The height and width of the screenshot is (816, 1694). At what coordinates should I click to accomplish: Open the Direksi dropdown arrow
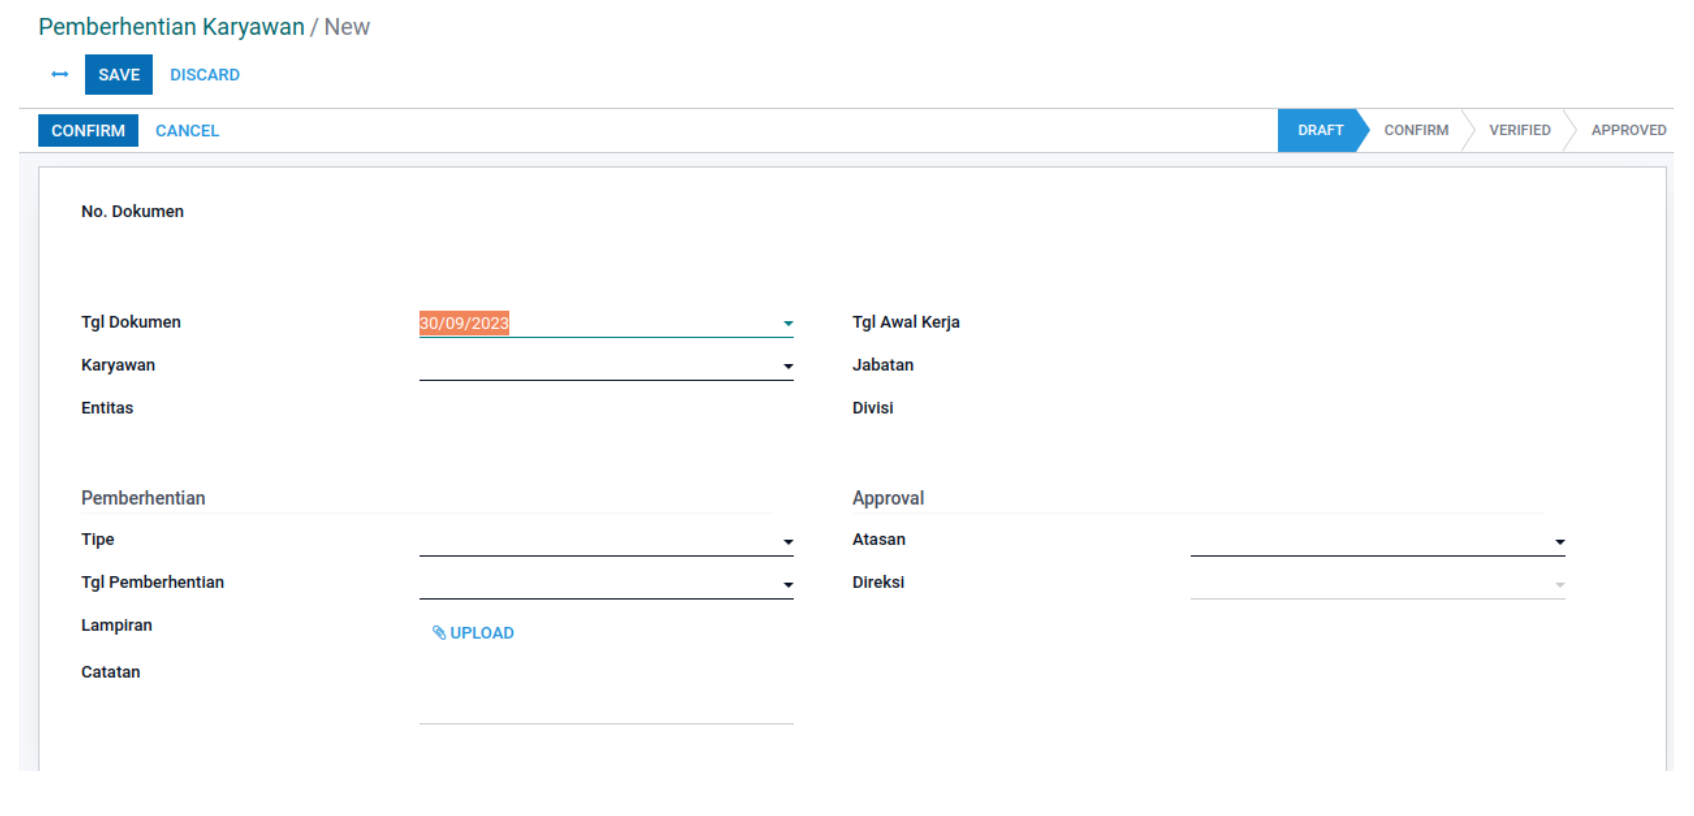[x=1559, y=585]
